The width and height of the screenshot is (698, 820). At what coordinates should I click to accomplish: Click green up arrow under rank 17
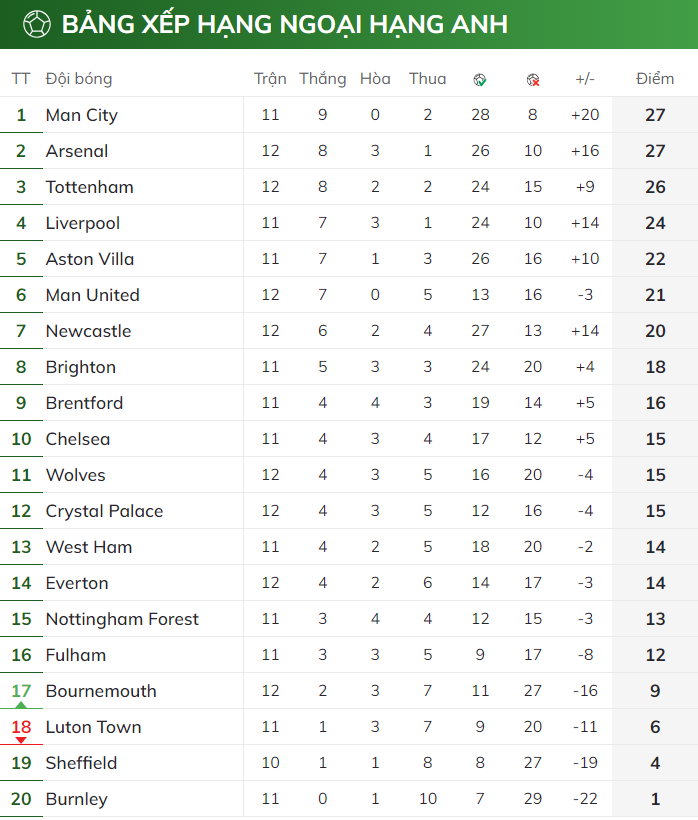tap(21, 705)
